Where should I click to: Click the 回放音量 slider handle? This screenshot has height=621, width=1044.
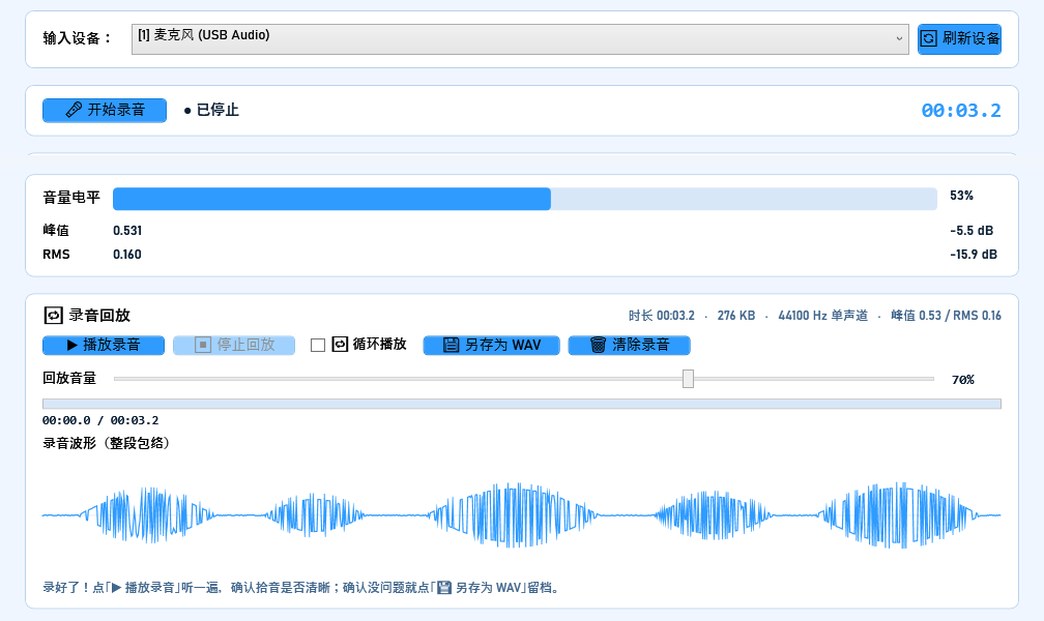[x=688, y=379]
